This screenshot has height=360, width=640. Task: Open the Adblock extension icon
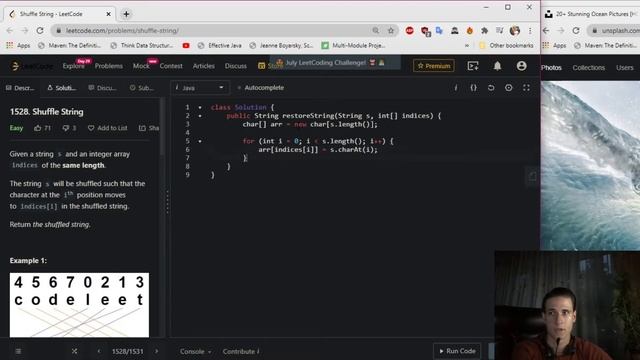pos(409,31)
